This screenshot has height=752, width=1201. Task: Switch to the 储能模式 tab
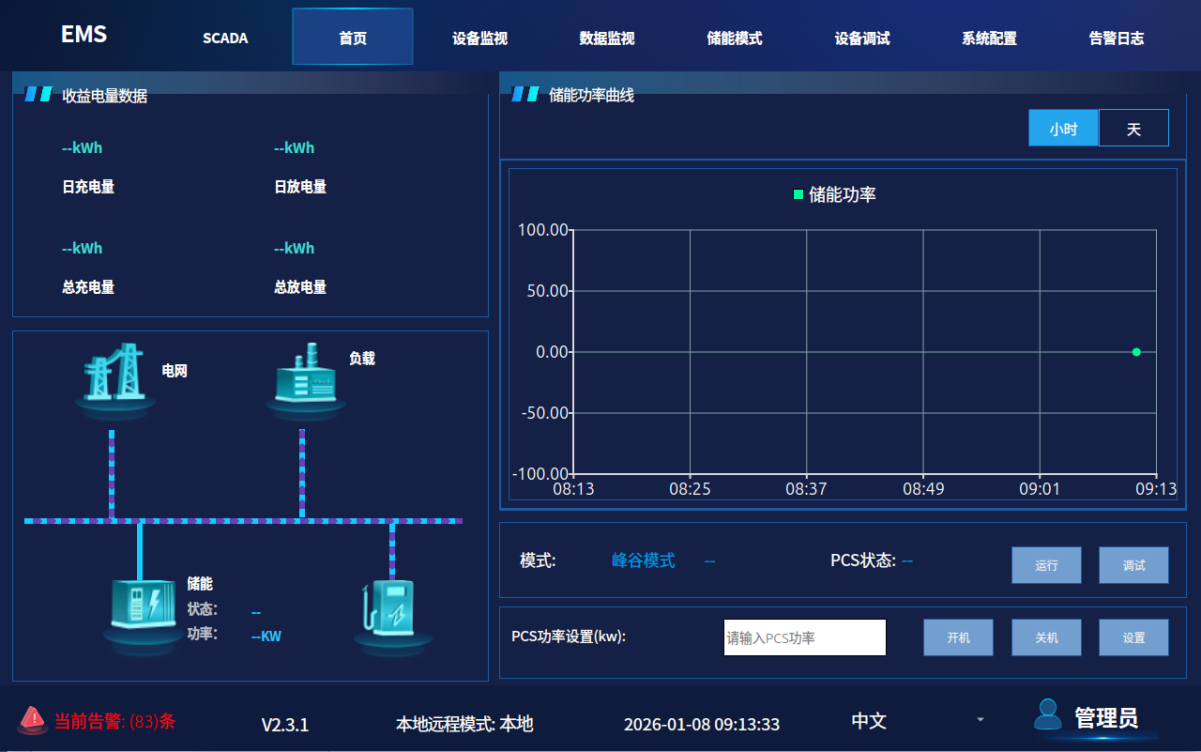point(734,38)
